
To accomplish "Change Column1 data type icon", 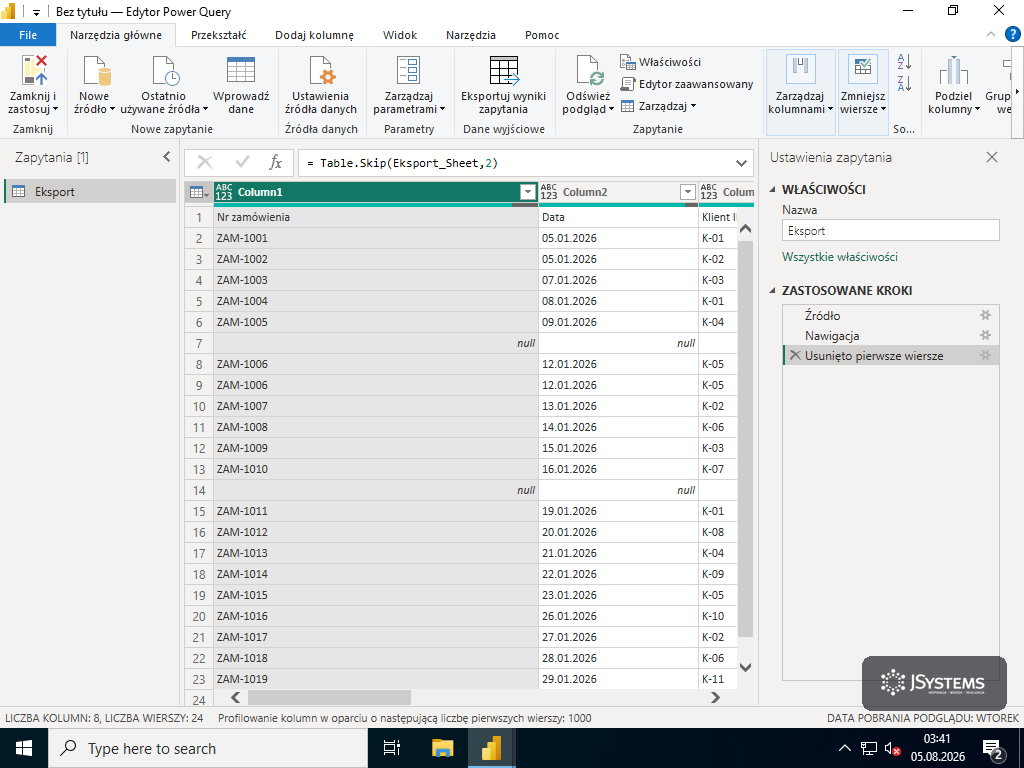I will click(224, 192).
